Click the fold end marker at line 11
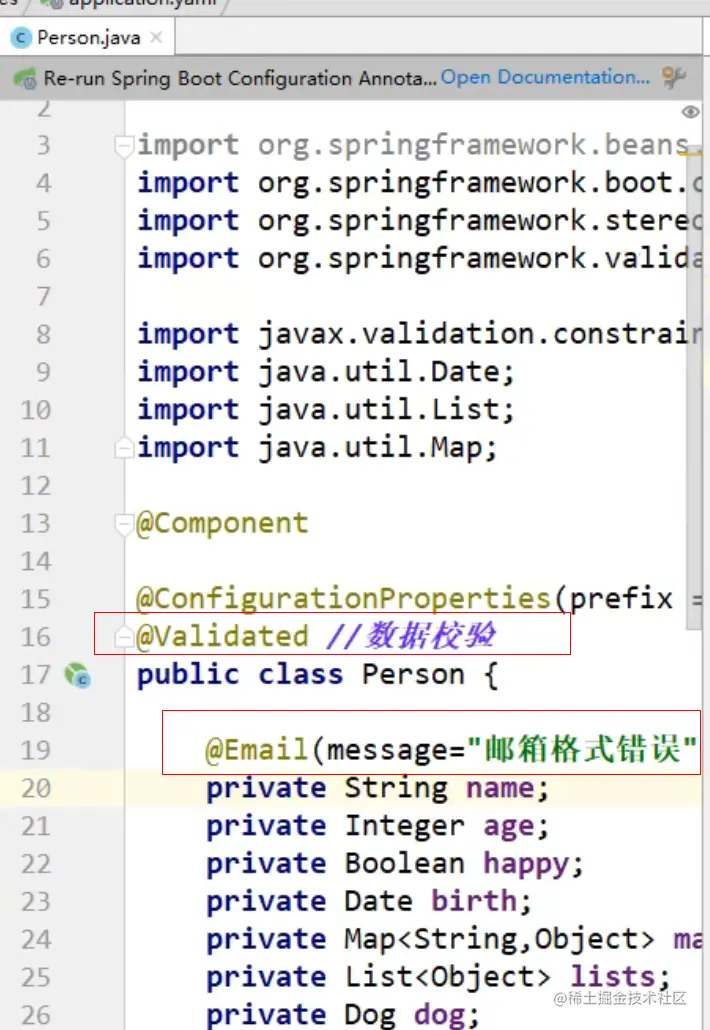Image resolution: width=710 pixels, height=1030 pixels. point(125,448)
